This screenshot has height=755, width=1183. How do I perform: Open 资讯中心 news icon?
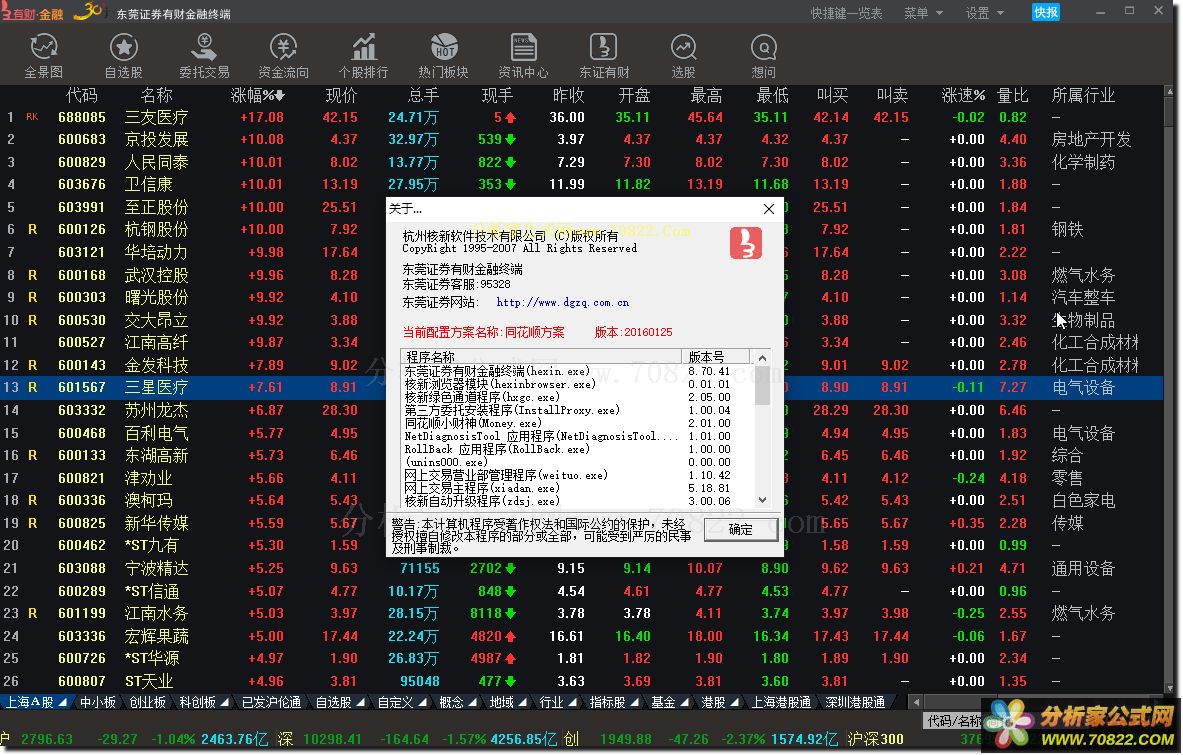[x=524, y=56]
